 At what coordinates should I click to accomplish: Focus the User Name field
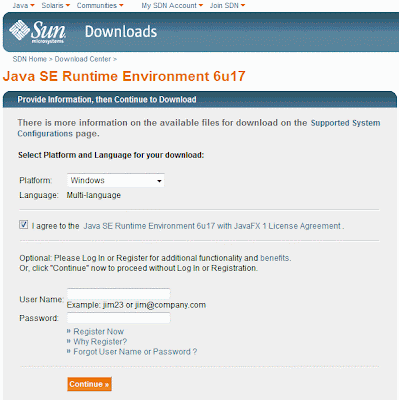click(x=118, y=294)
